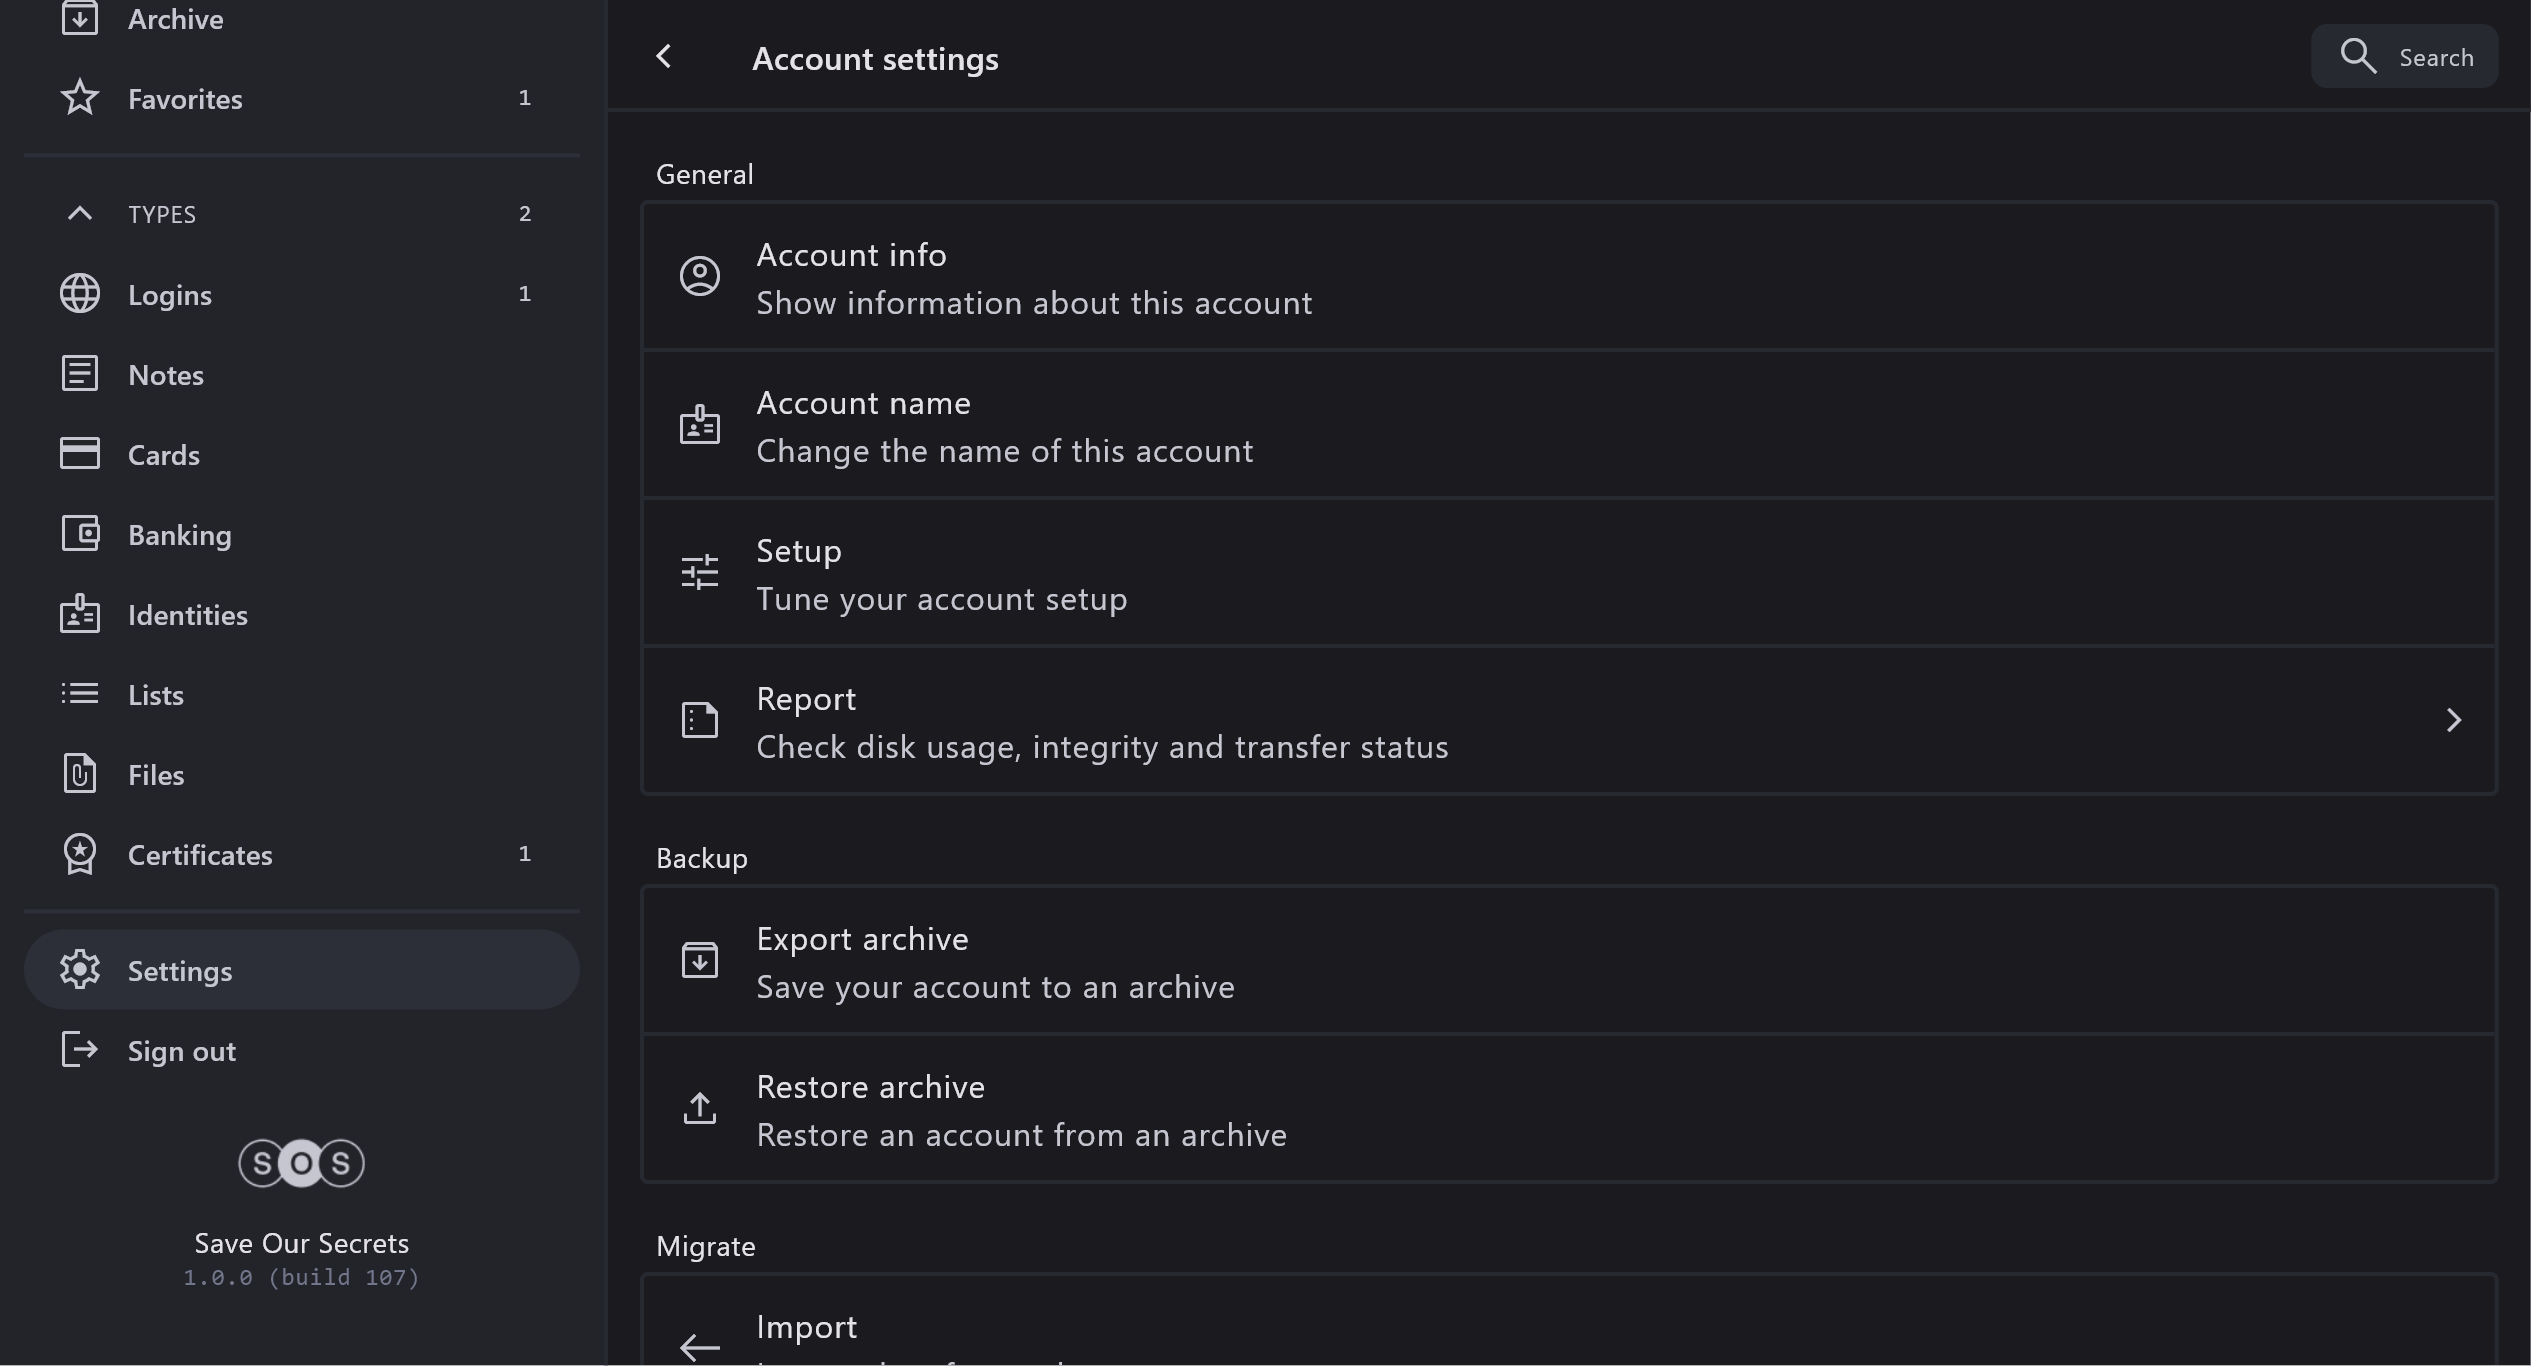This screenshot has height=1366, width=2531.
Task: Select Identities from the sidebar
Action: 188,615
